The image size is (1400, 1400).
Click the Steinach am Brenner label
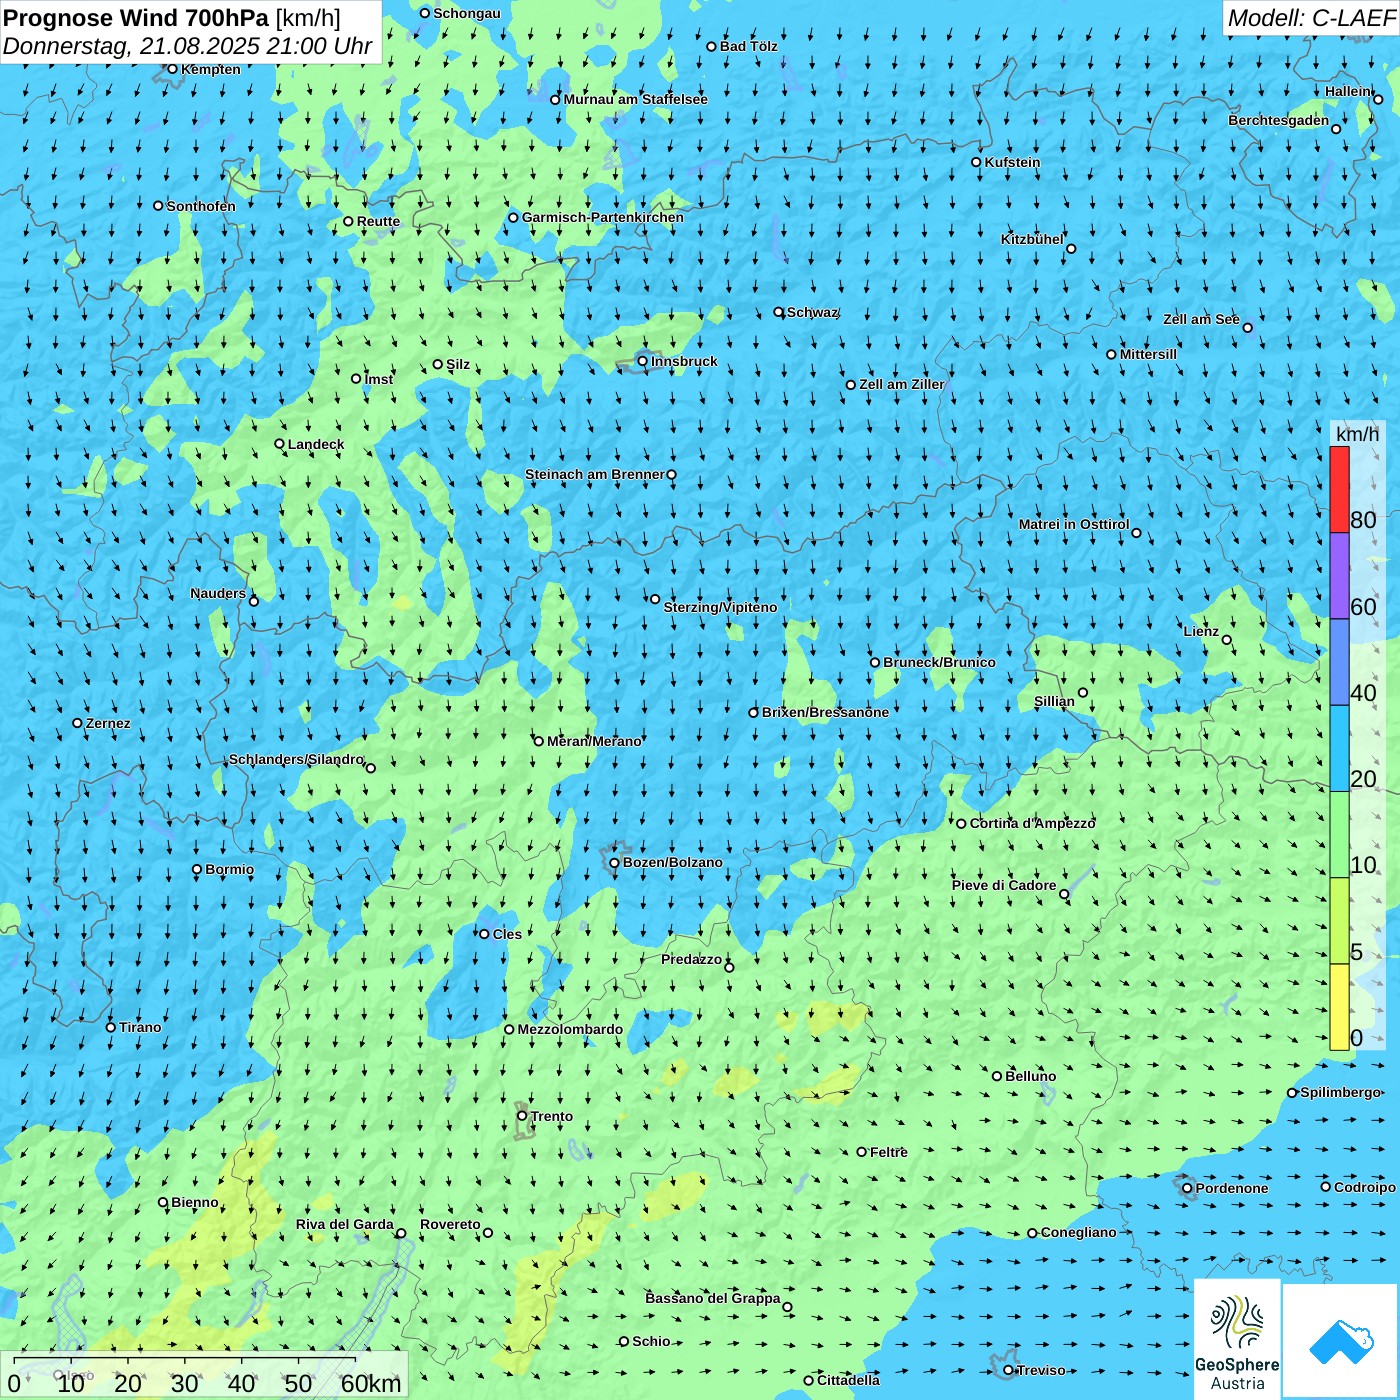(x=595, y=474)
